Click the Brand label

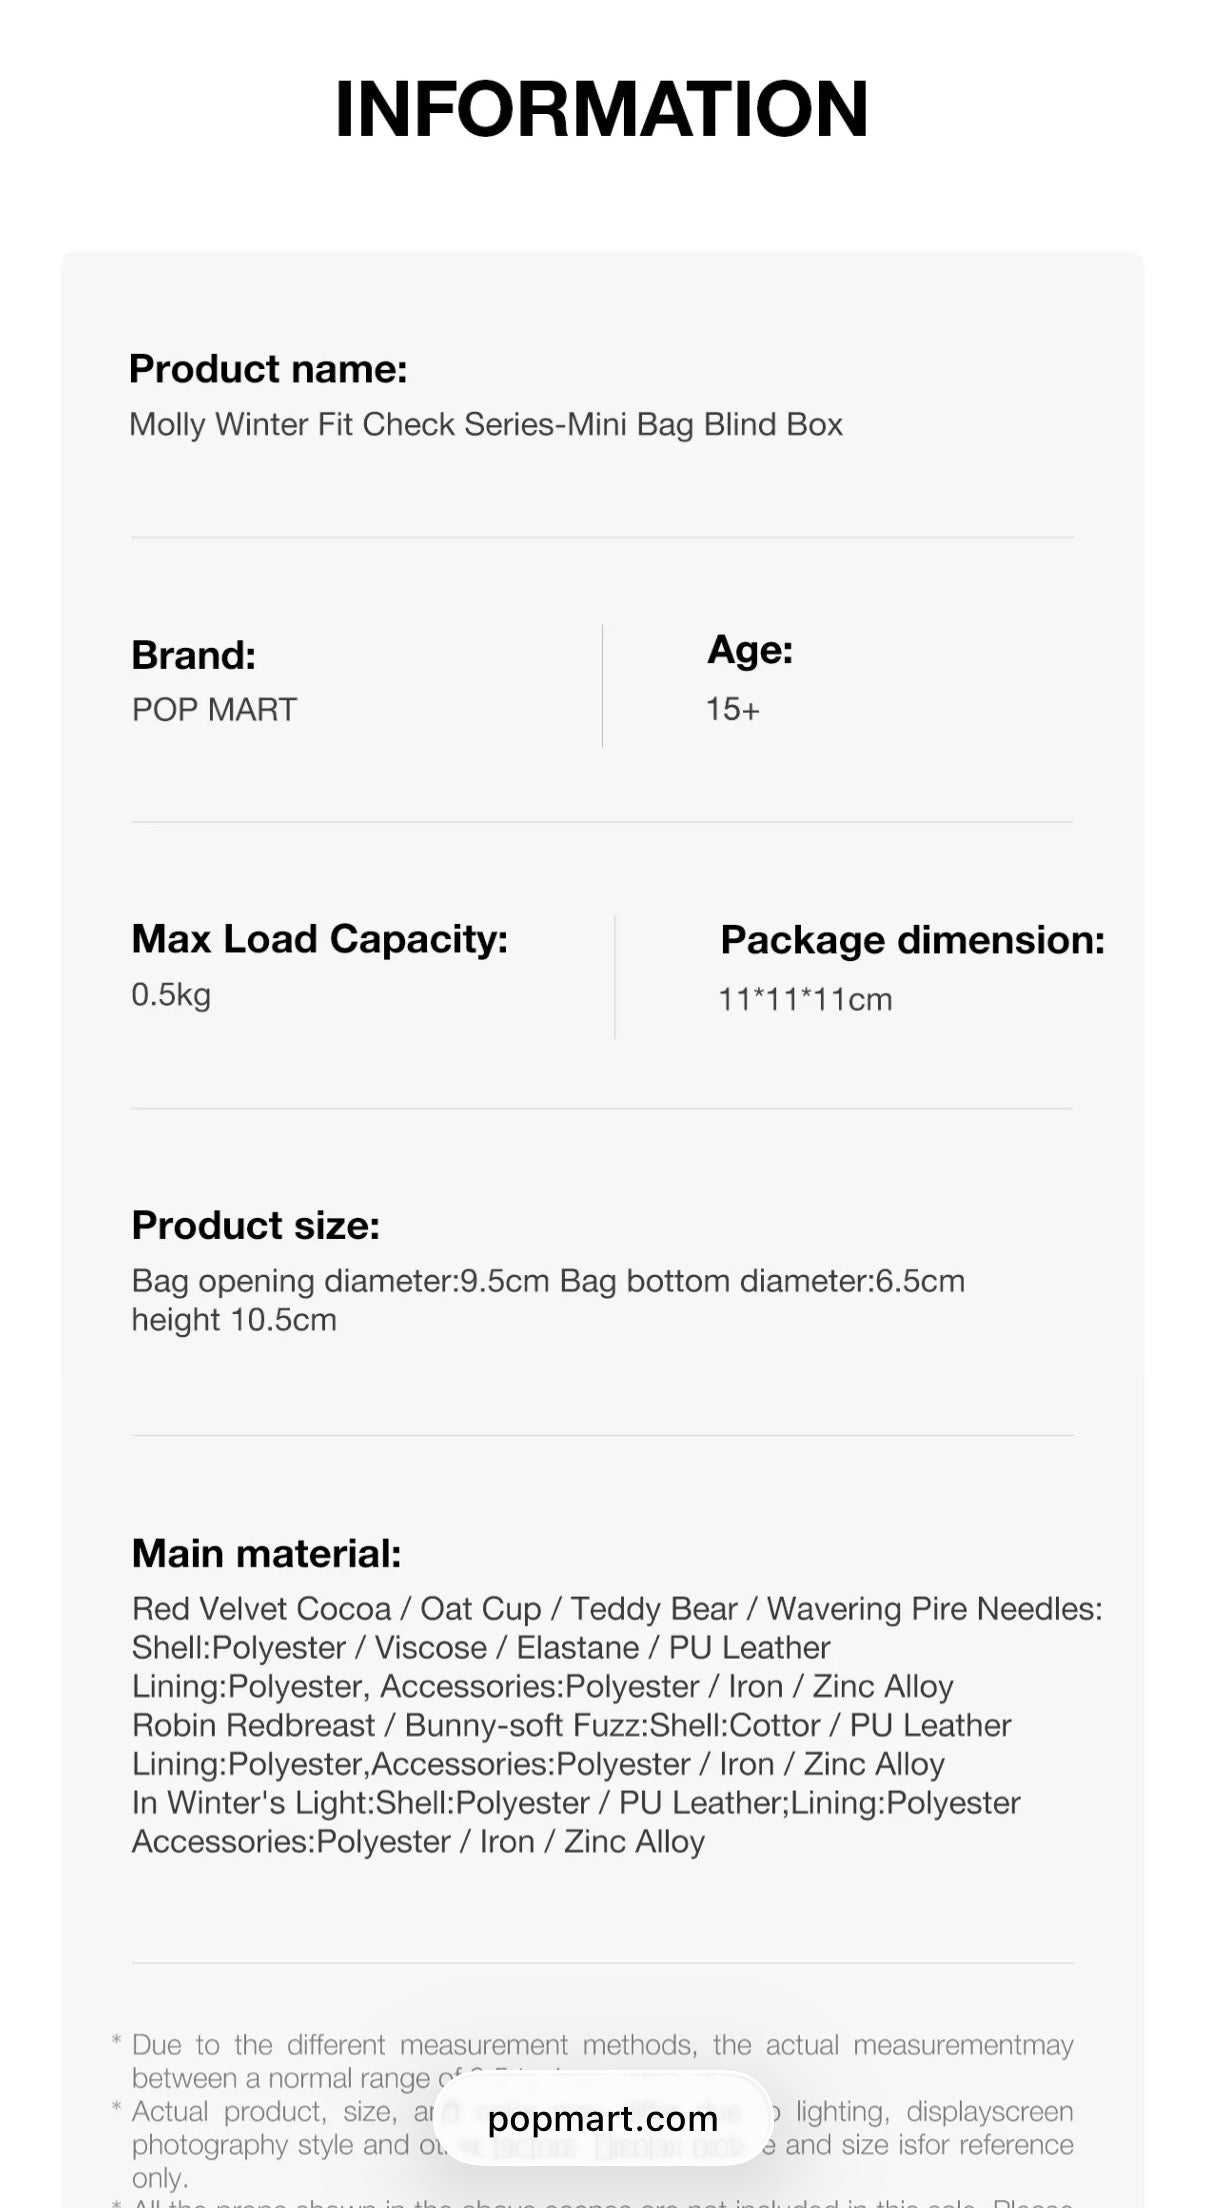(x=194, y=655)
